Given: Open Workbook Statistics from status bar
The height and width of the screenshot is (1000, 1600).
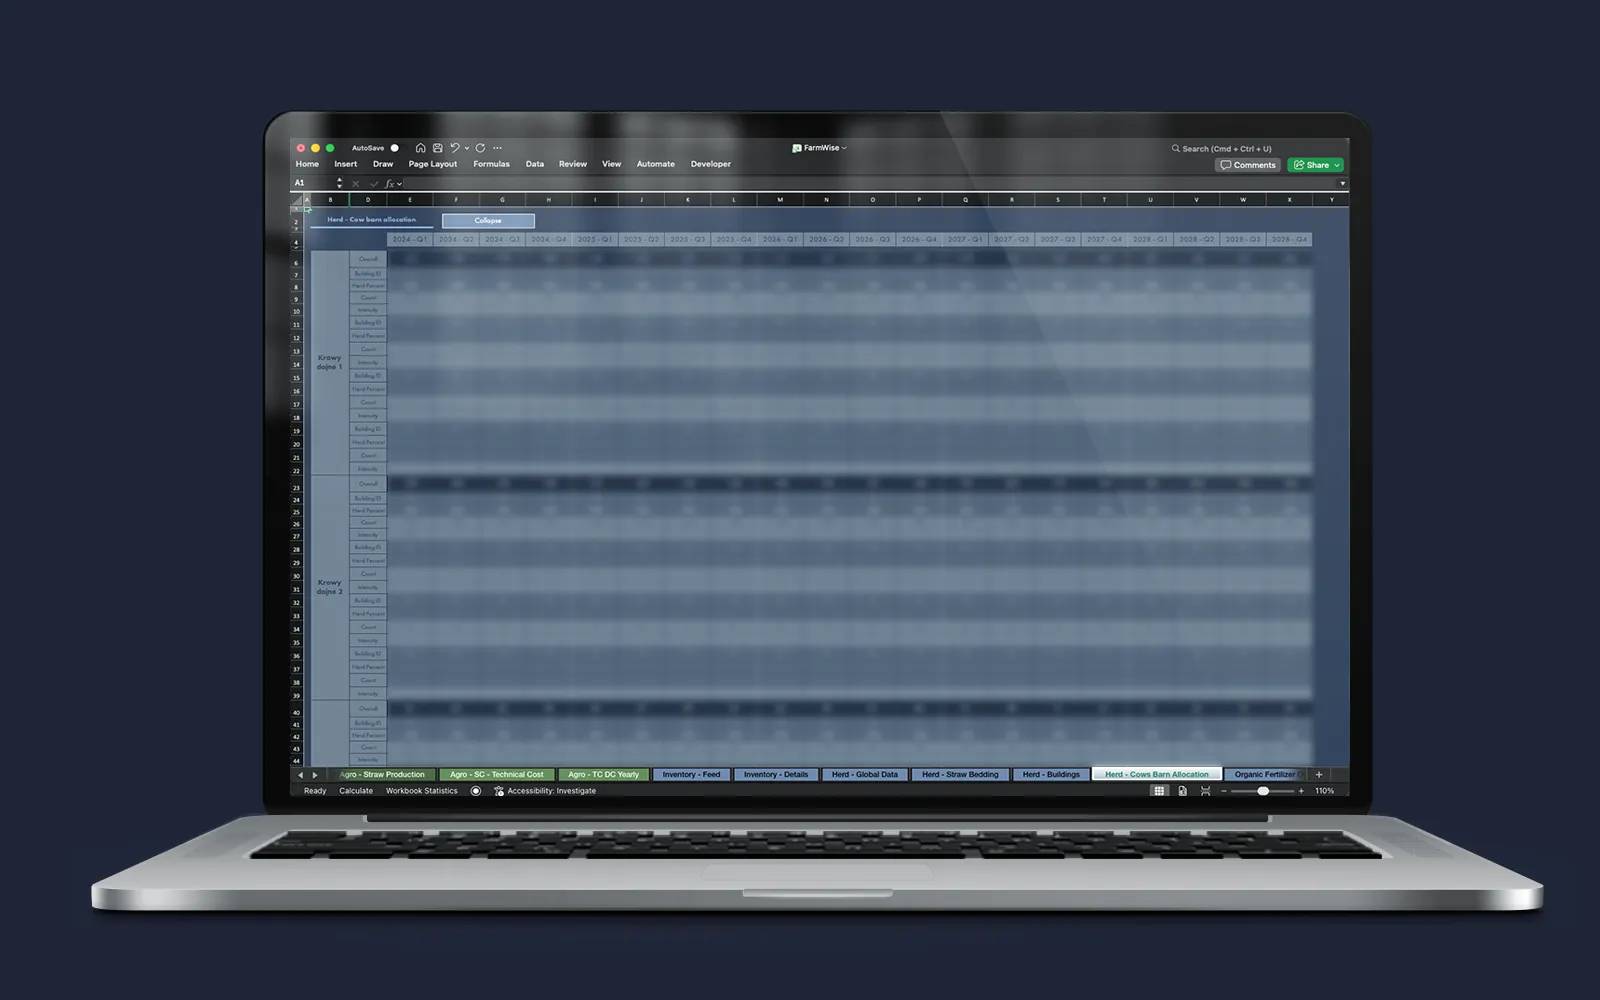Looking at the screenshot, I should click(x=422, y=791).
